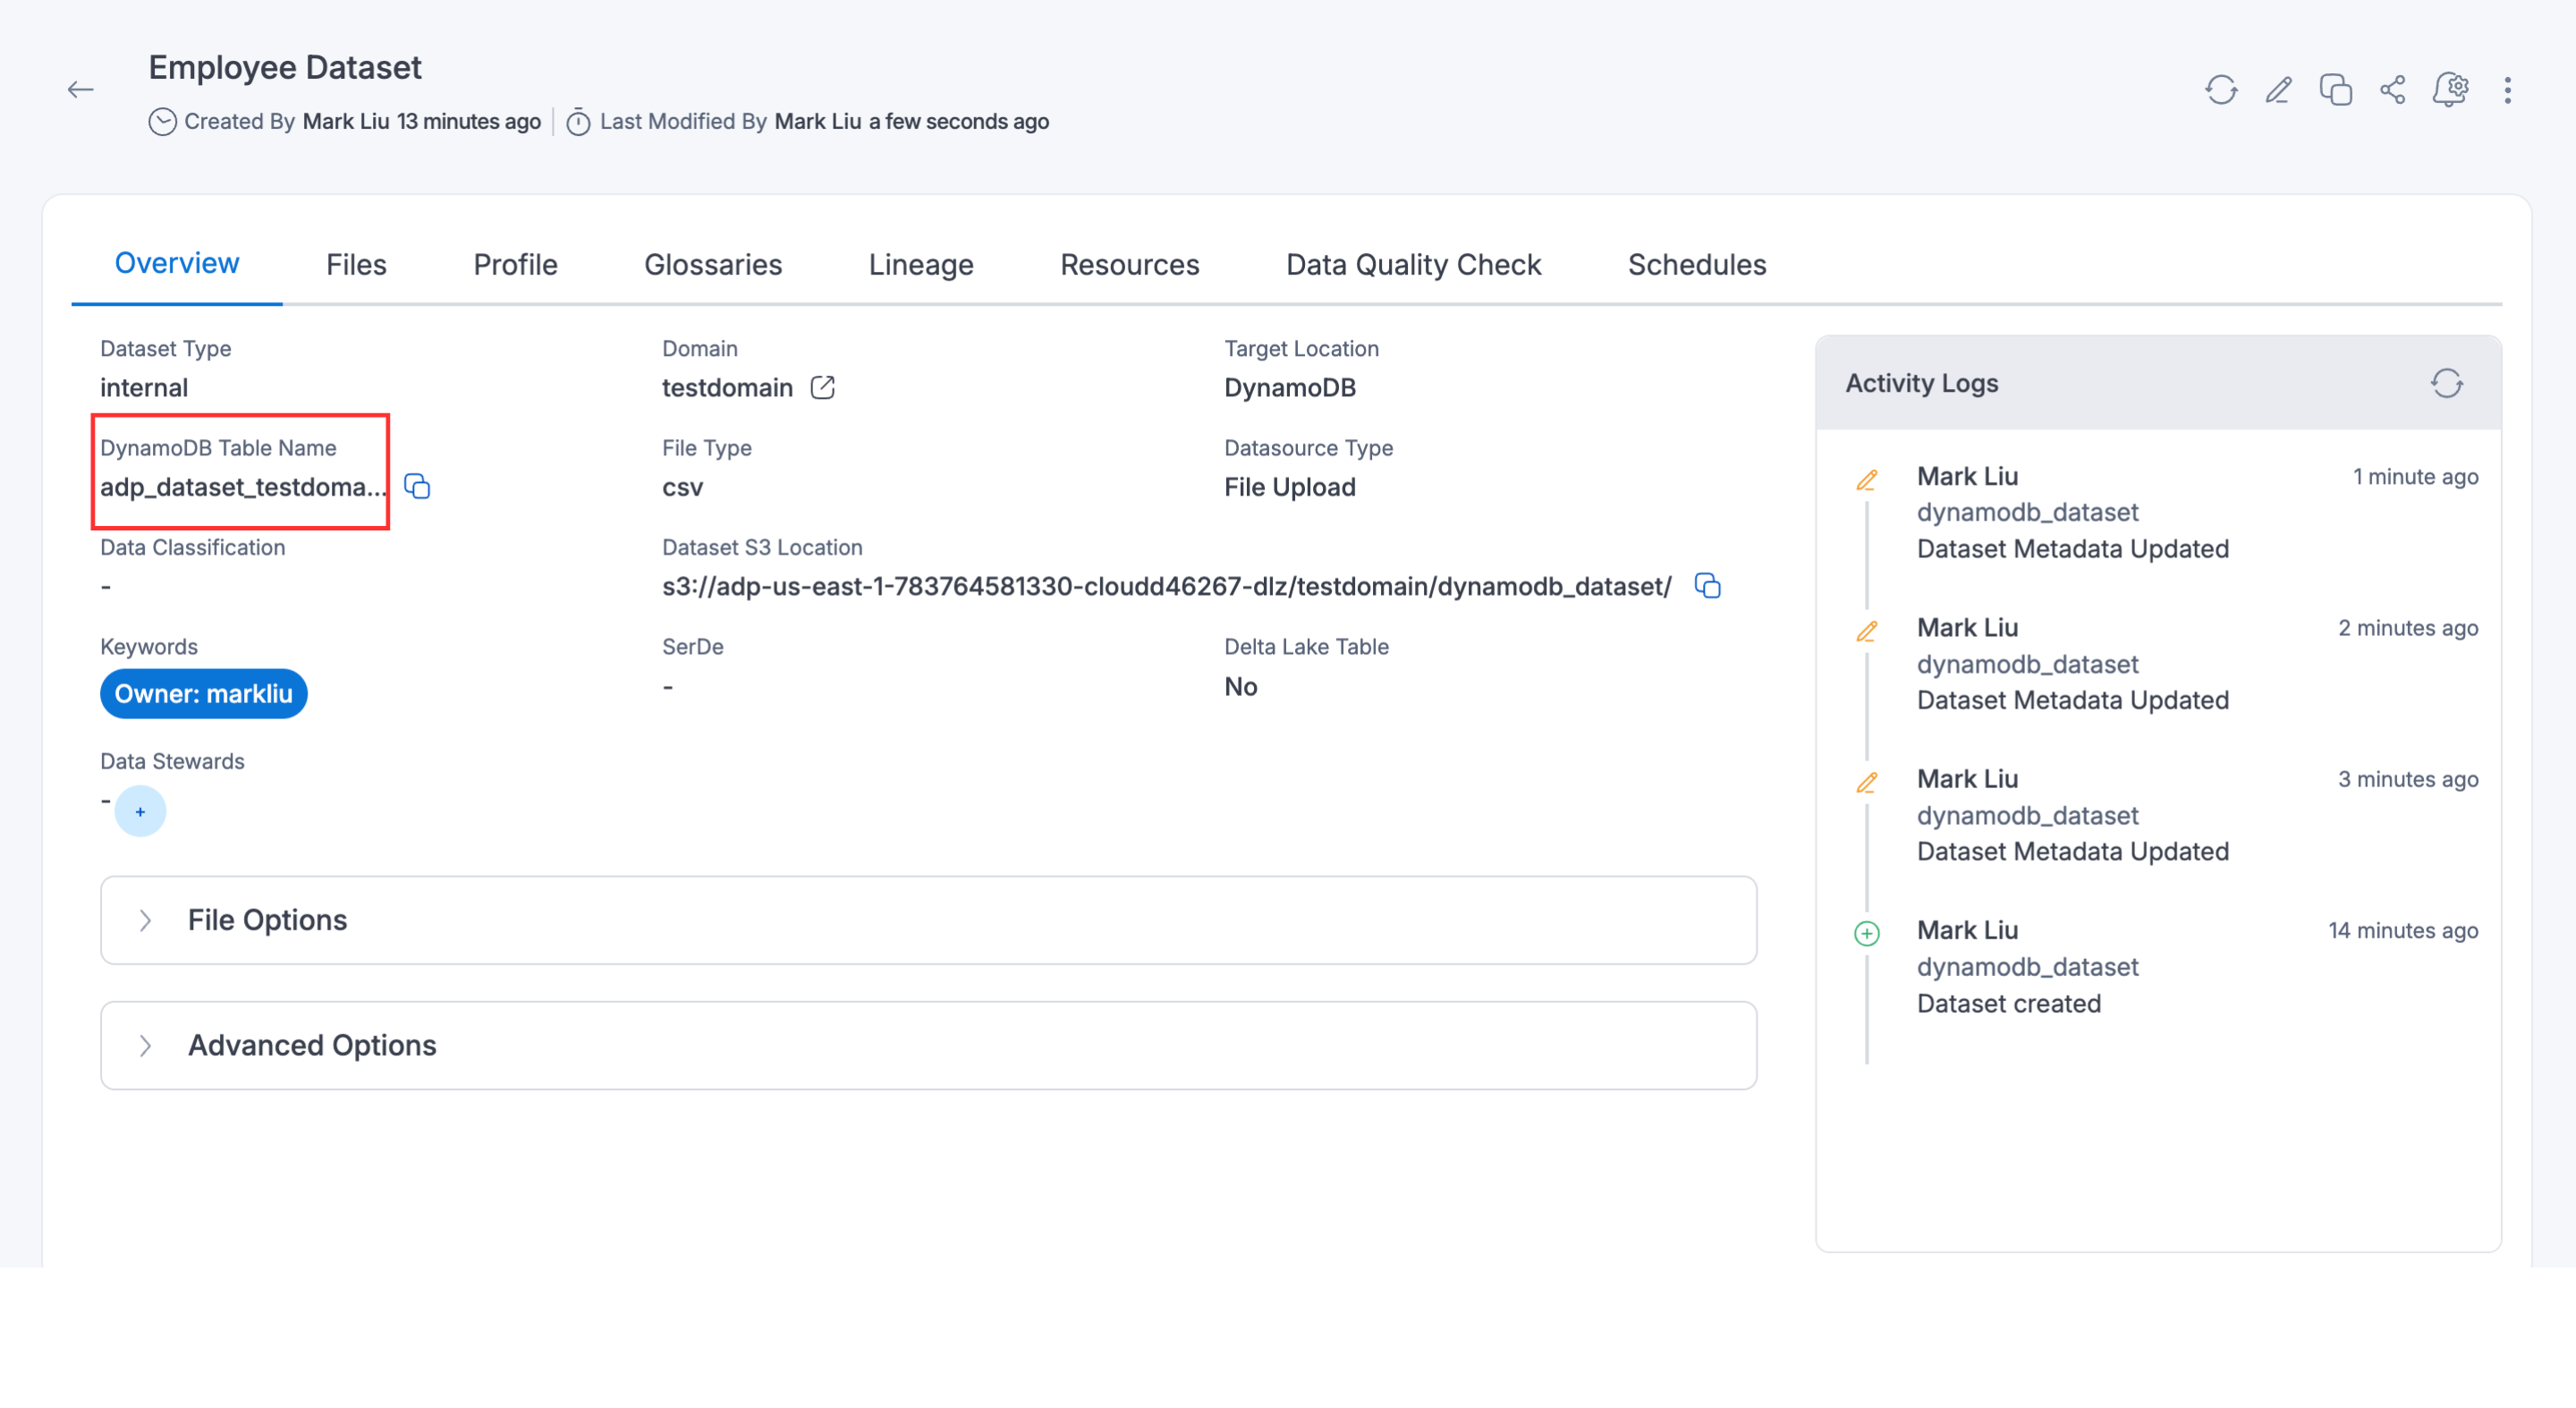Switch to the Files tab

click(356, 264)
